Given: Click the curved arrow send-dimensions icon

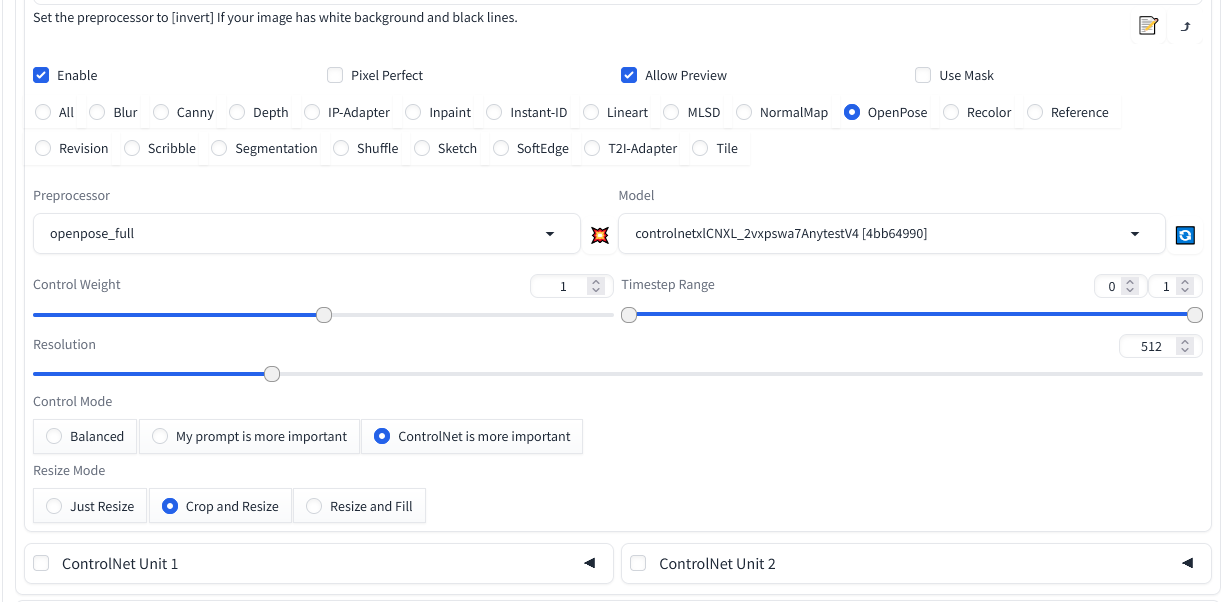Looking at the screenshot, I should pyautogui.click(x=1186, y=26).
